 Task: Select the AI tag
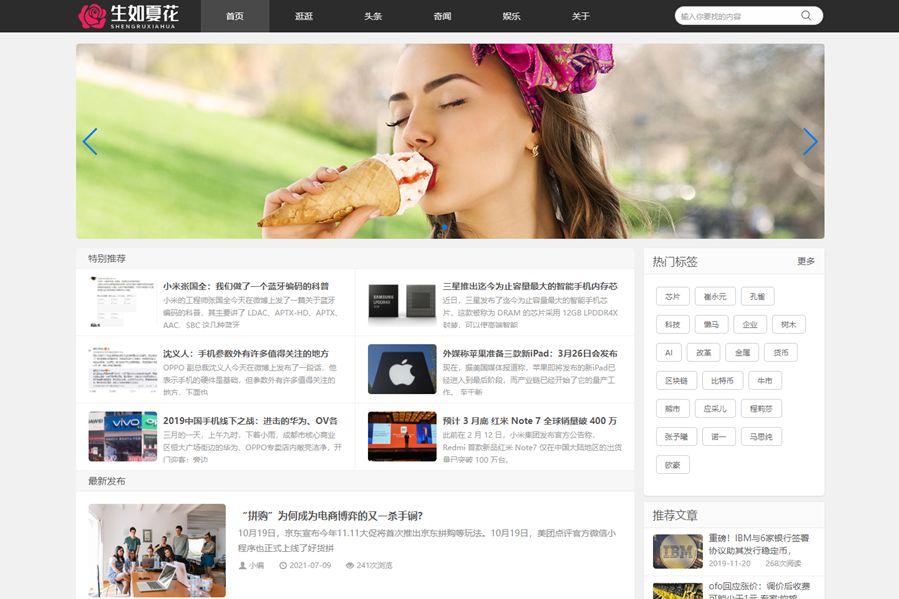tap(669, 353)
